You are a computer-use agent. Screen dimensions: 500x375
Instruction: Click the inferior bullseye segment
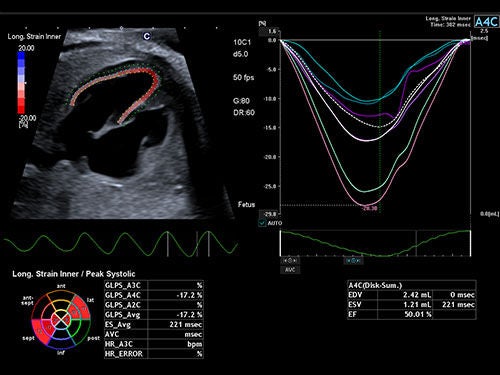point(61,343)
